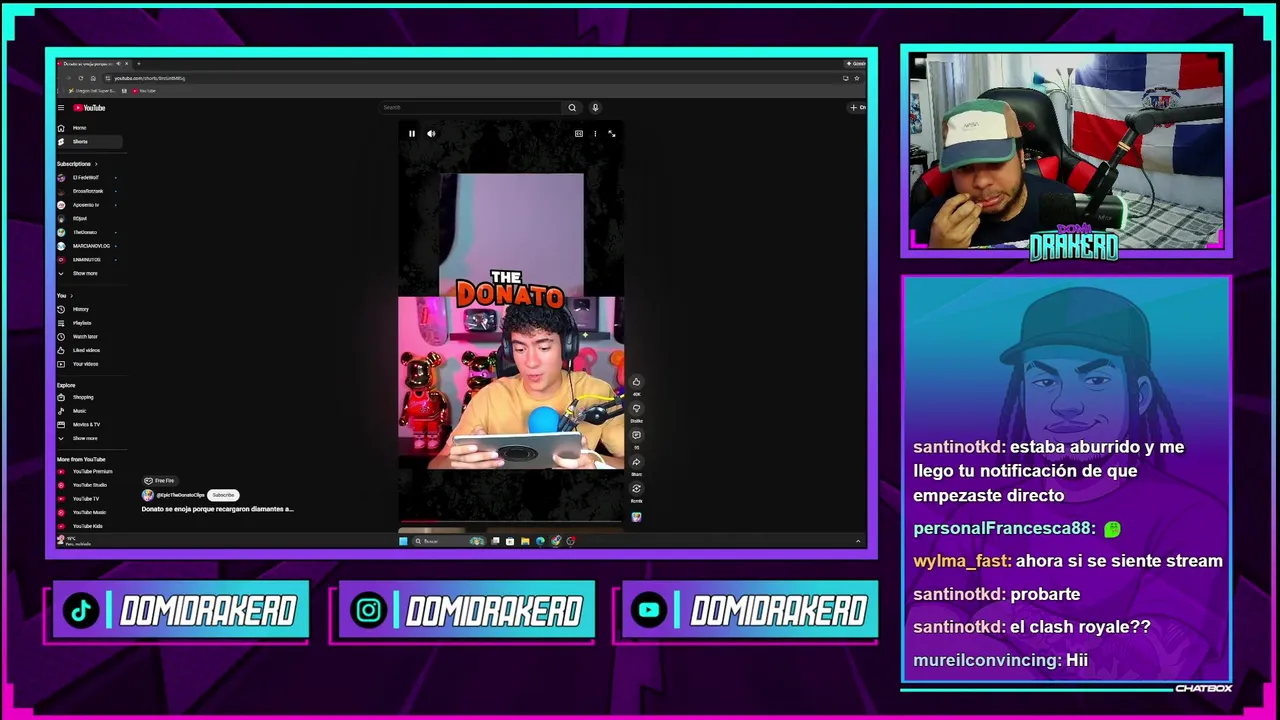Open comments on the Short
This screenshot has width=1280, height=720.
pyautogui.click(x=636, y=436)
